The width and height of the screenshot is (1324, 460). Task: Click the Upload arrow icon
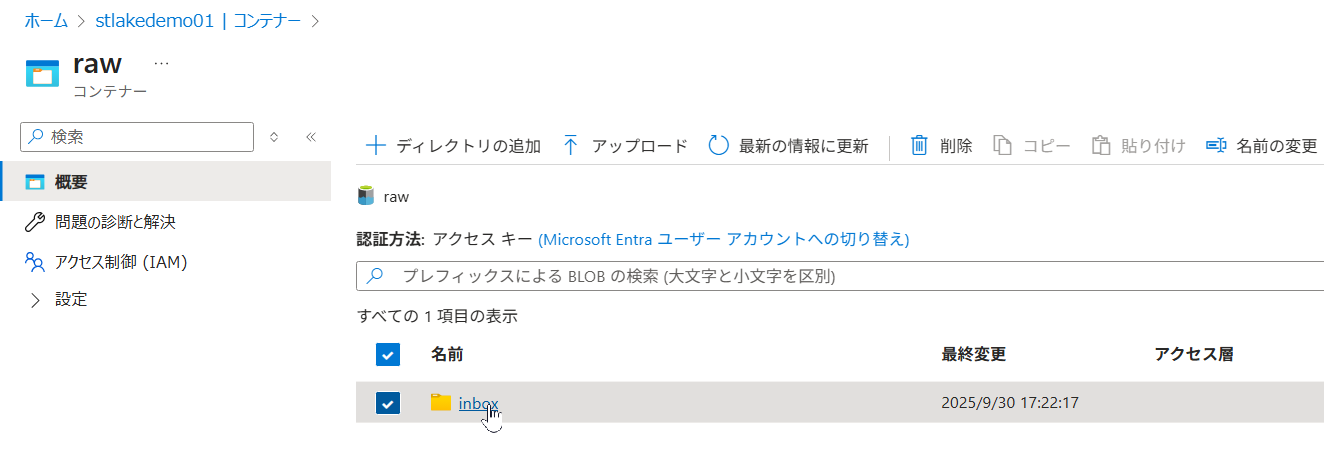571,146
